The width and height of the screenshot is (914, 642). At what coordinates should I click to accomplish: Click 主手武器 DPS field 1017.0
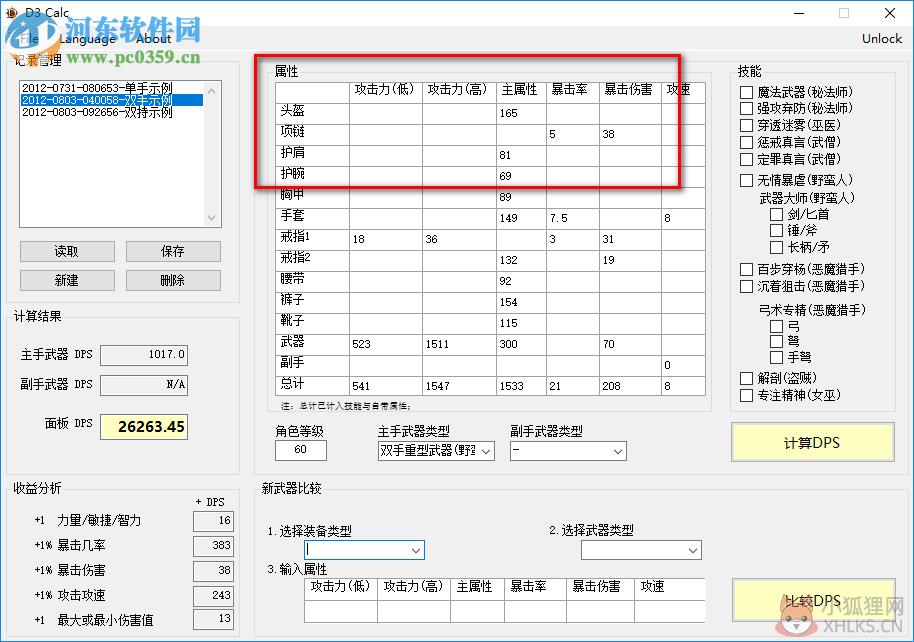pos(144,355)
